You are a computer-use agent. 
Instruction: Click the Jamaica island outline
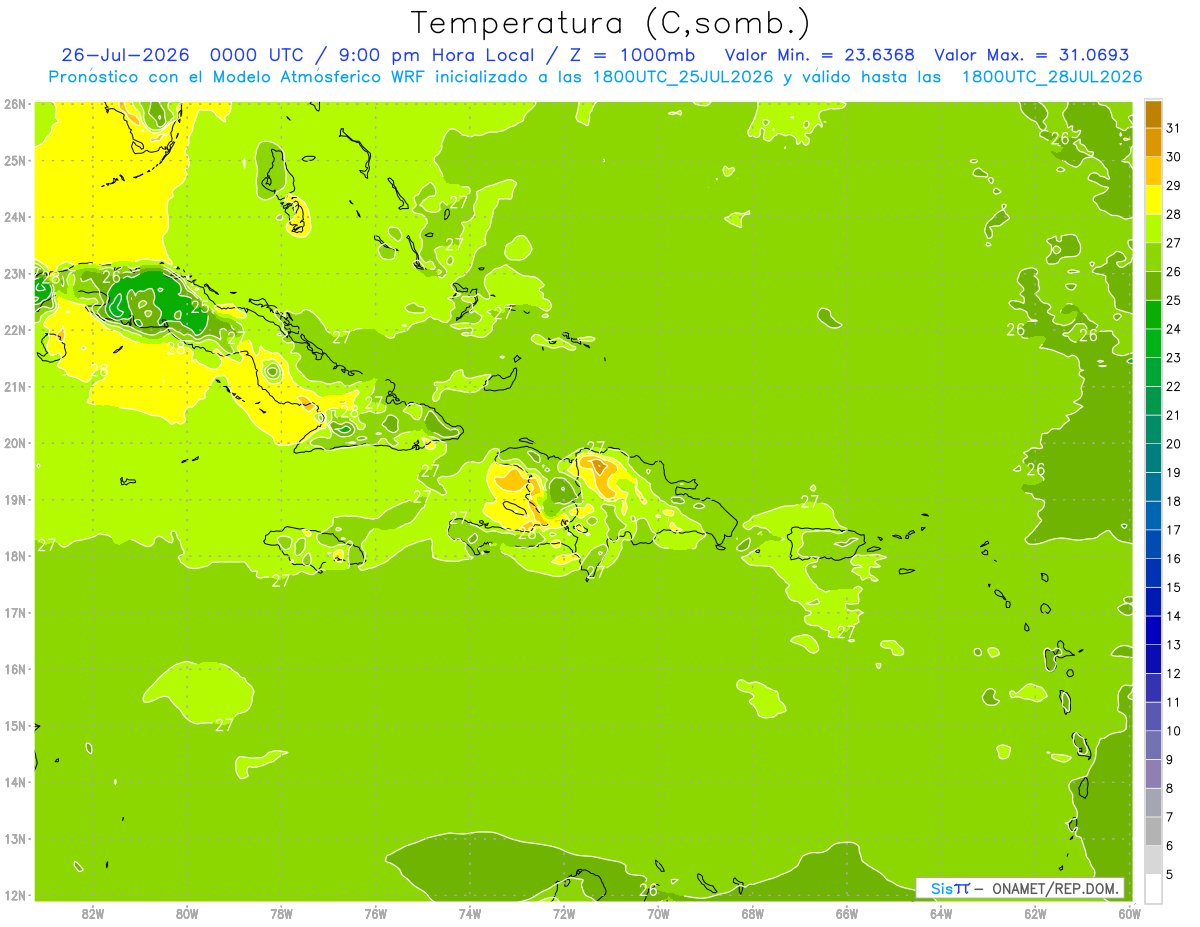313,549
